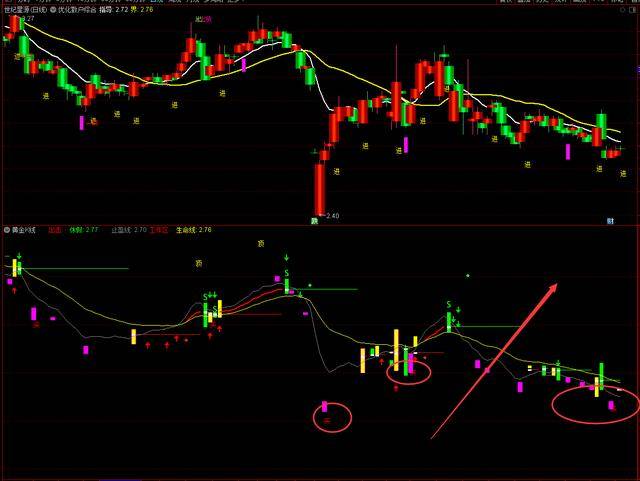Click the purple segment of bottom scrollbar
Image resolution: width=640 pixels, height=481 pixels.
(x=120, y=480)
